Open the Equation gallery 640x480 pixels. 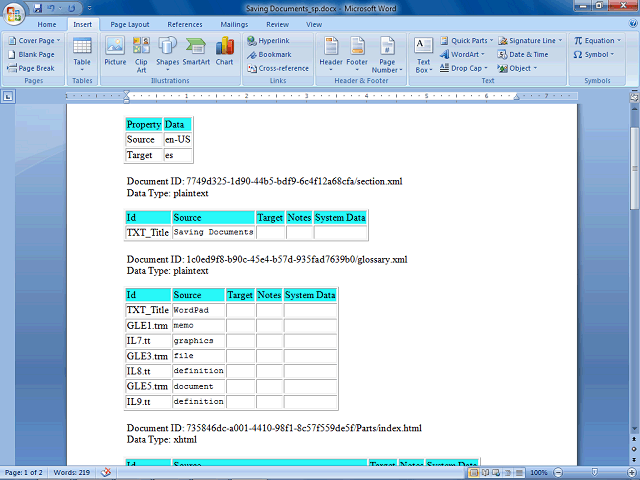(x=597, y=40)
